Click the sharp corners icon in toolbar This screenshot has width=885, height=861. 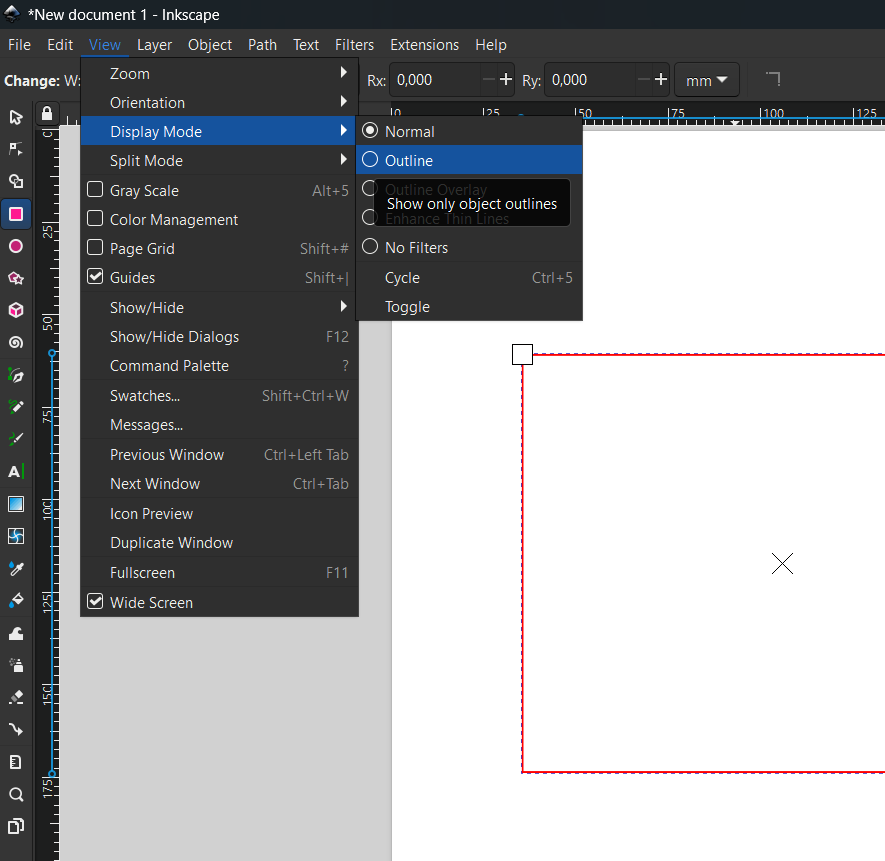point(773,79)
